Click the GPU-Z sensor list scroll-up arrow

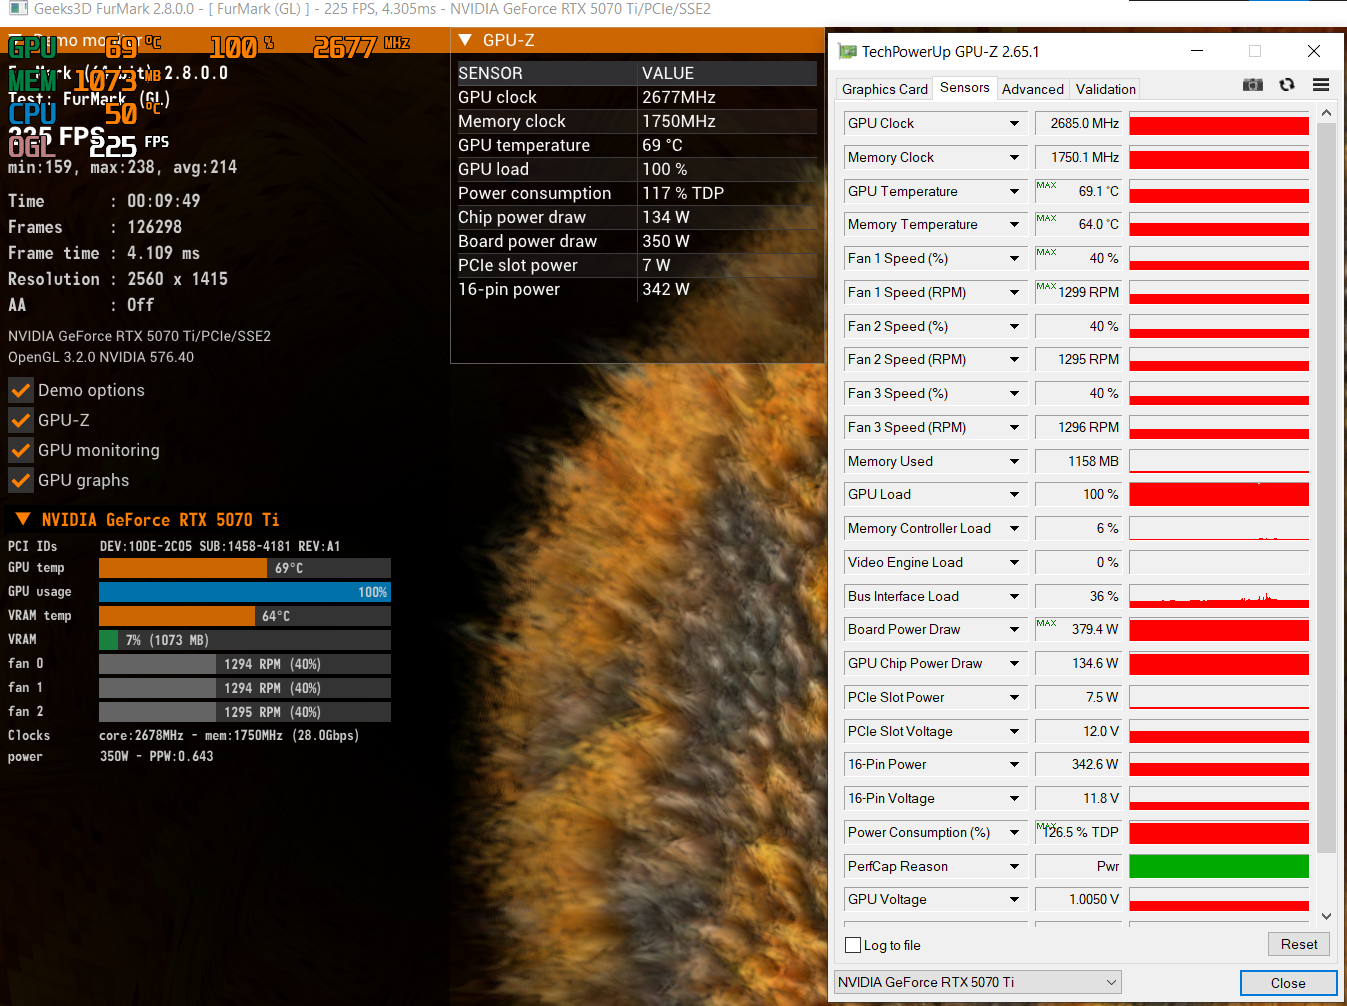click(1326, 114)
